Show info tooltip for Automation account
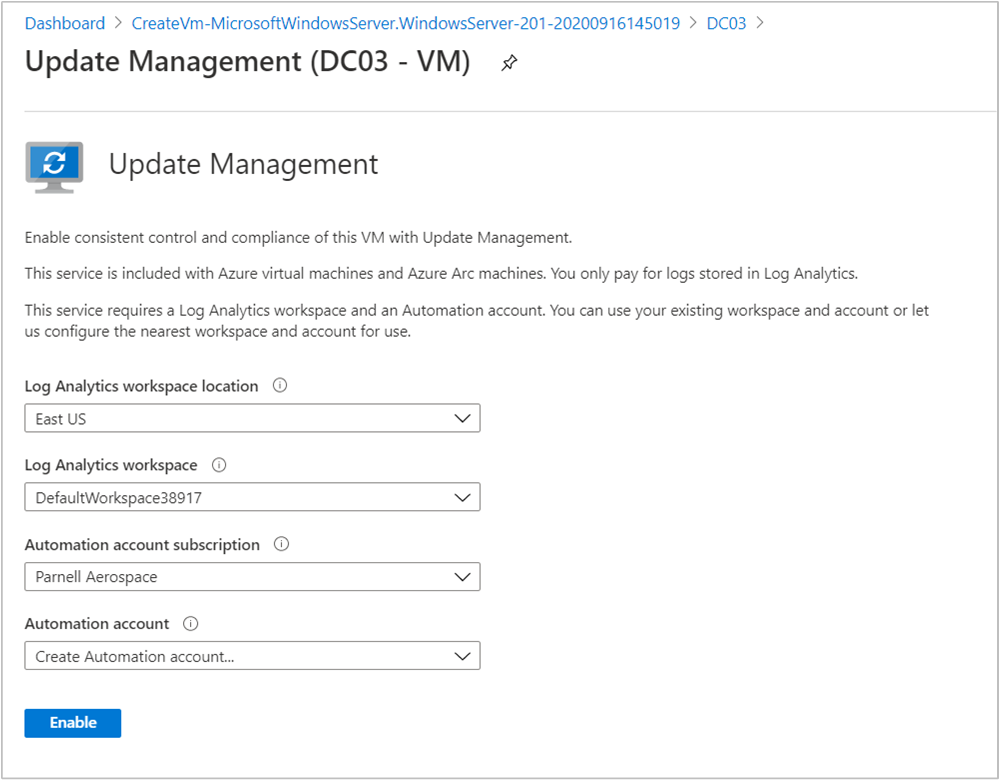Screen dimensions: 1000x780 click(190, 623)
